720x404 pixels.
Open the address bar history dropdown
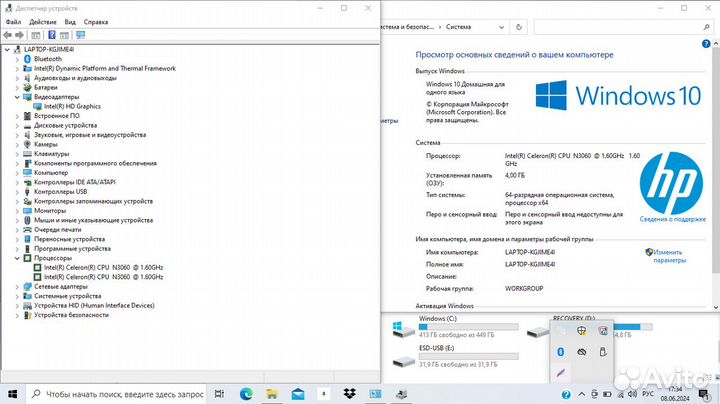(x=501, y=27)
